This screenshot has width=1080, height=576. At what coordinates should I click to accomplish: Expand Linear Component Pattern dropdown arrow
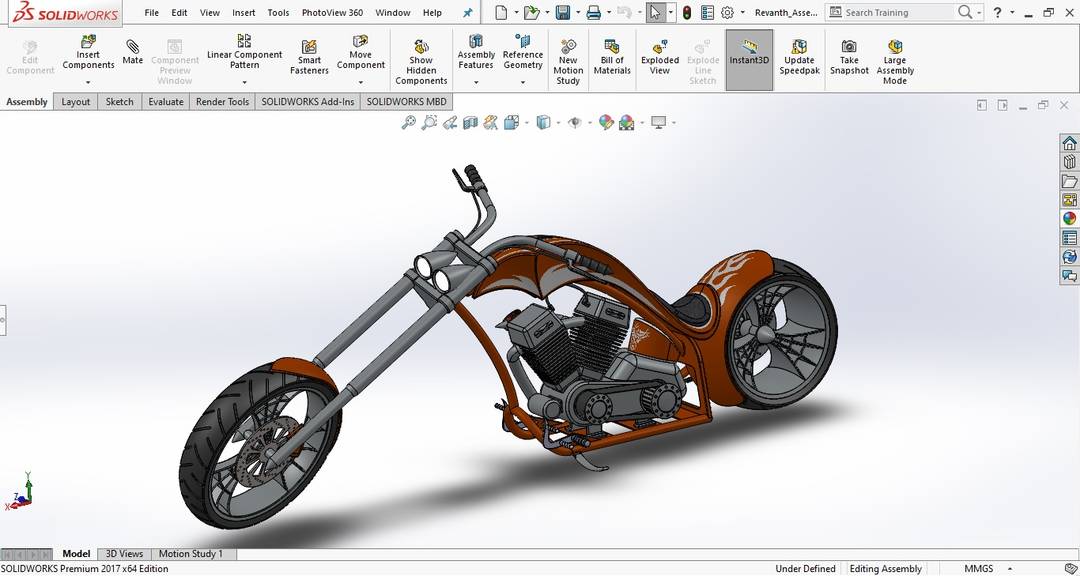click(x=245, y=82)
